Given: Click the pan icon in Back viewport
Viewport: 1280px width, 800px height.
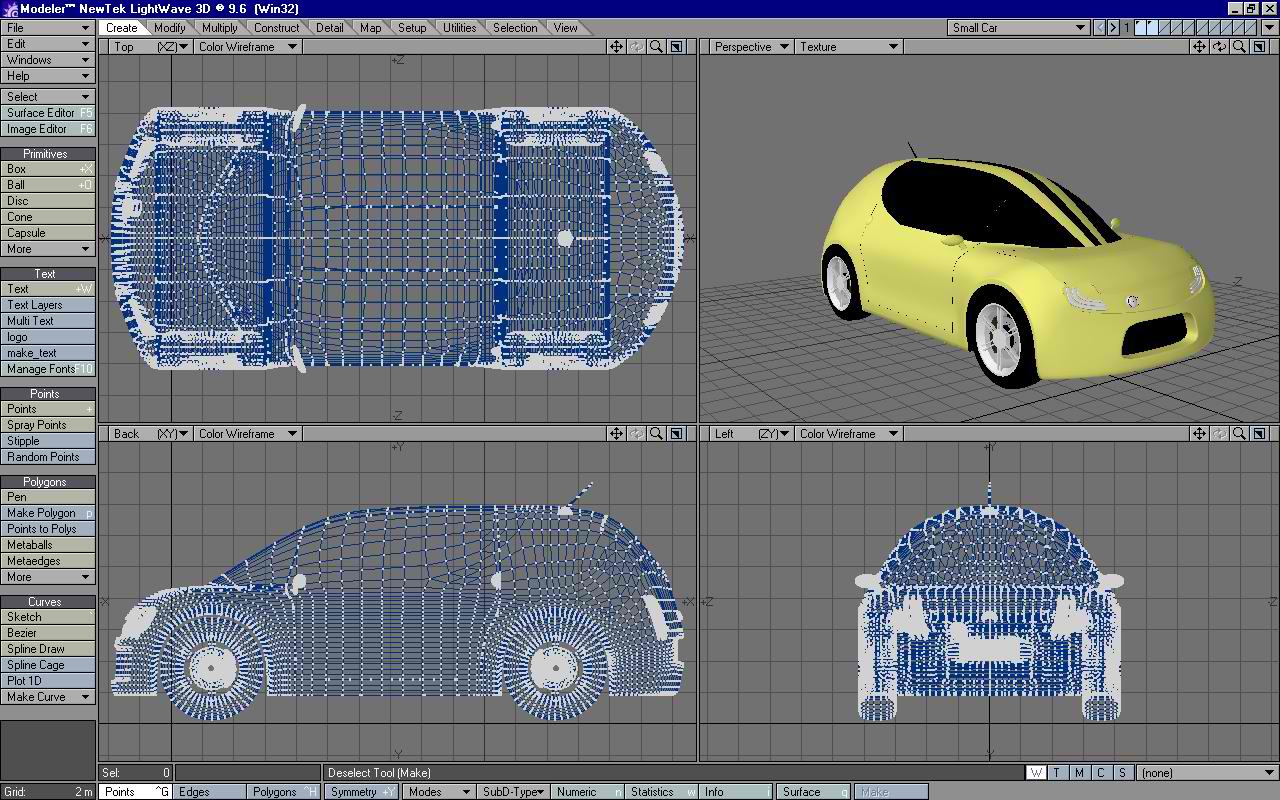Looking at the screenshot, I should click(616, 434).
